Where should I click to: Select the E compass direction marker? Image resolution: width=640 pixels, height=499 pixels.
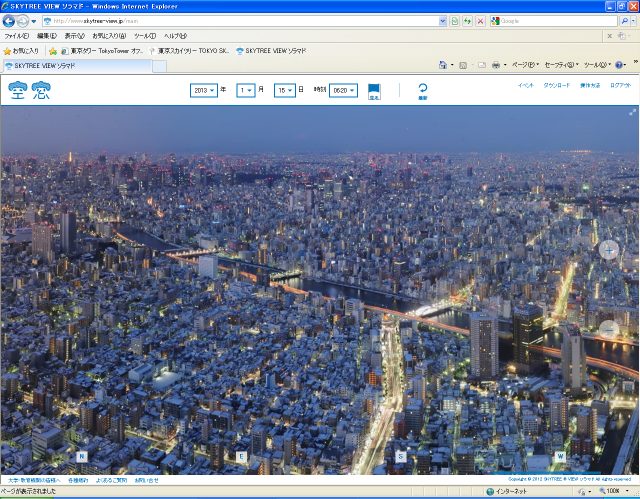(241, 456)
